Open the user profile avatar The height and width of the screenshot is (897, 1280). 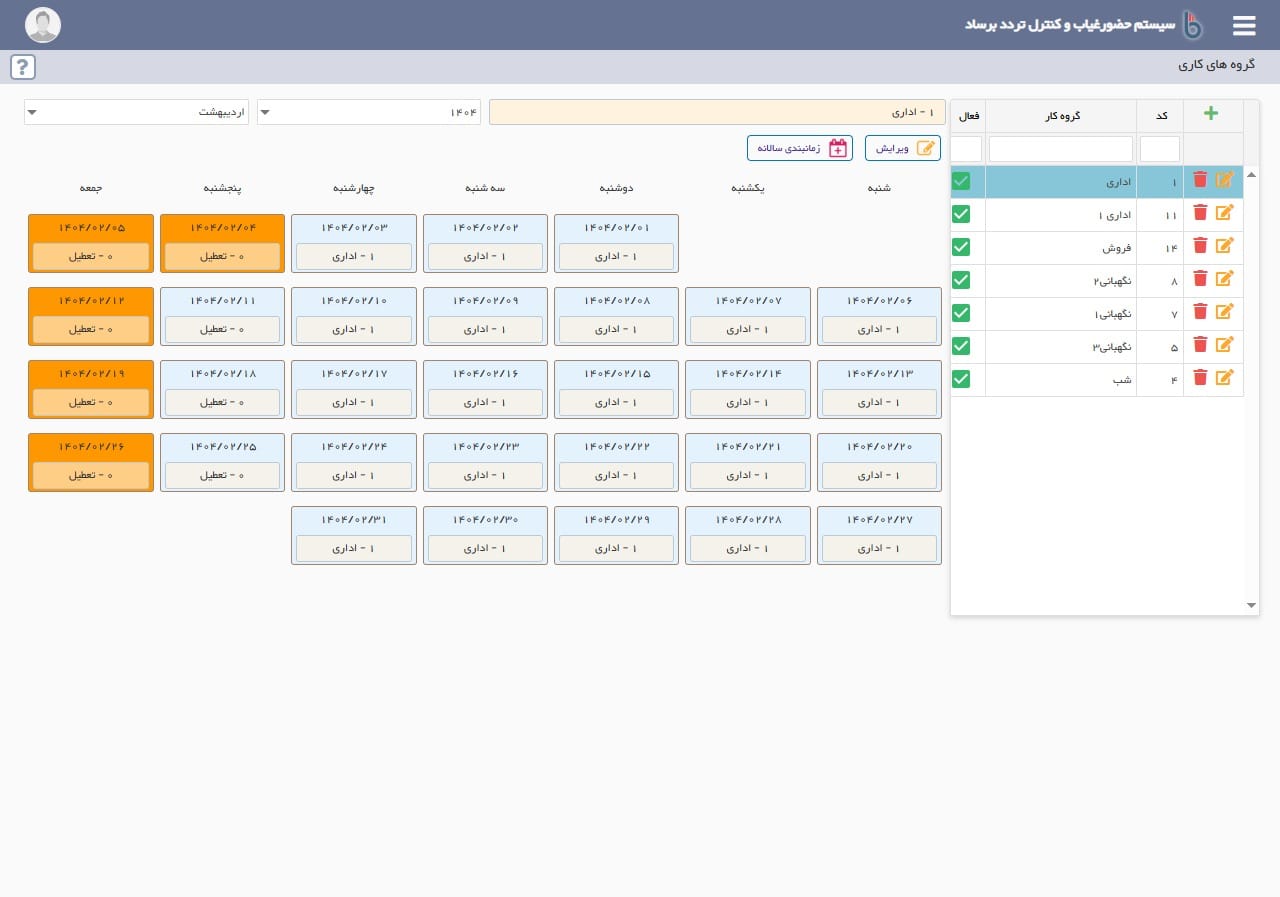tap(43, 25)
